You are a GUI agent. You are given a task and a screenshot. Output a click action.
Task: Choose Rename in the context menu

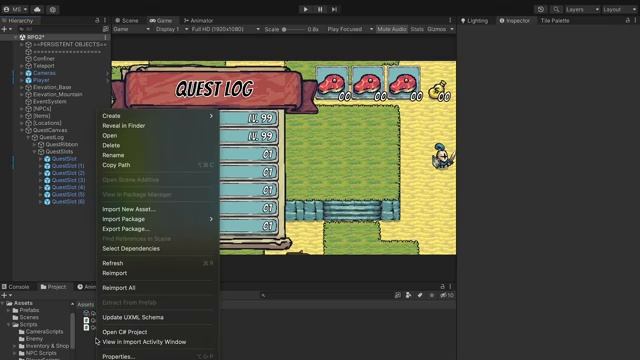[x=158, y=155]
